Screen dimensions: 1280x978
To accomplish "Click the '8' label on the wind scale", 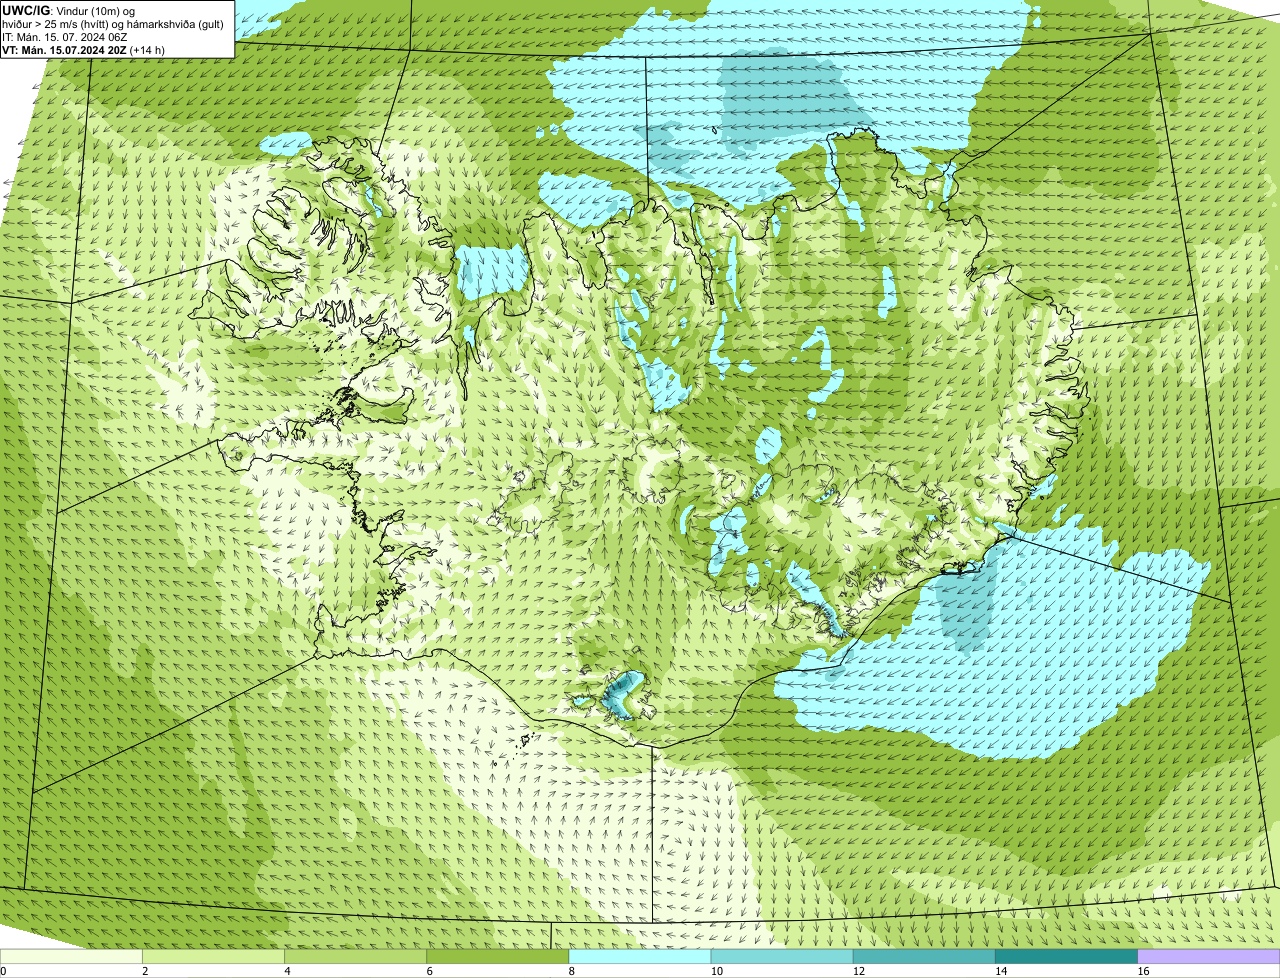I will pos(571,971).
